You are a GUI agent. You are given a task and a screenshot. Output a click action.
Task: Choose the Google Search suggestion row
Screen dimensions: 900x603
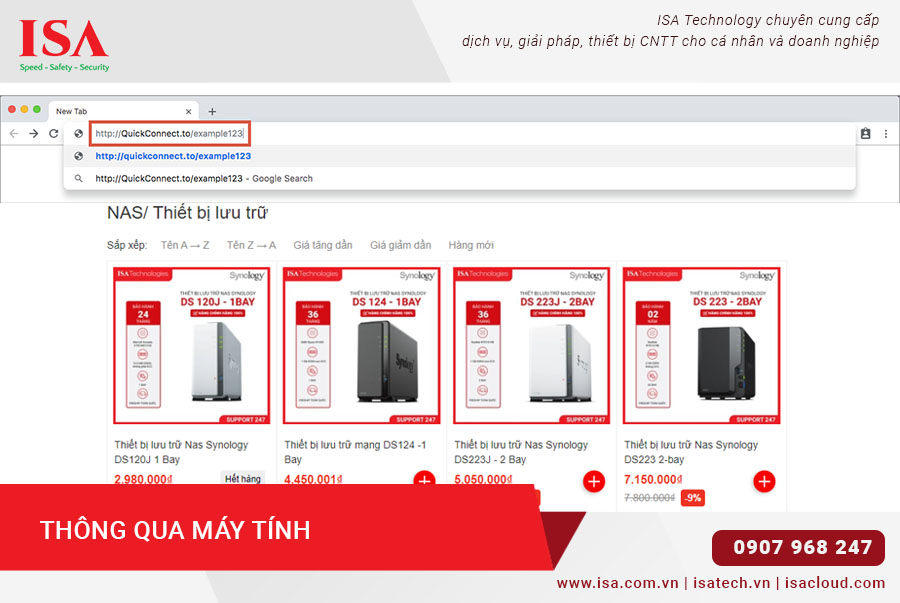pos(459,178)
